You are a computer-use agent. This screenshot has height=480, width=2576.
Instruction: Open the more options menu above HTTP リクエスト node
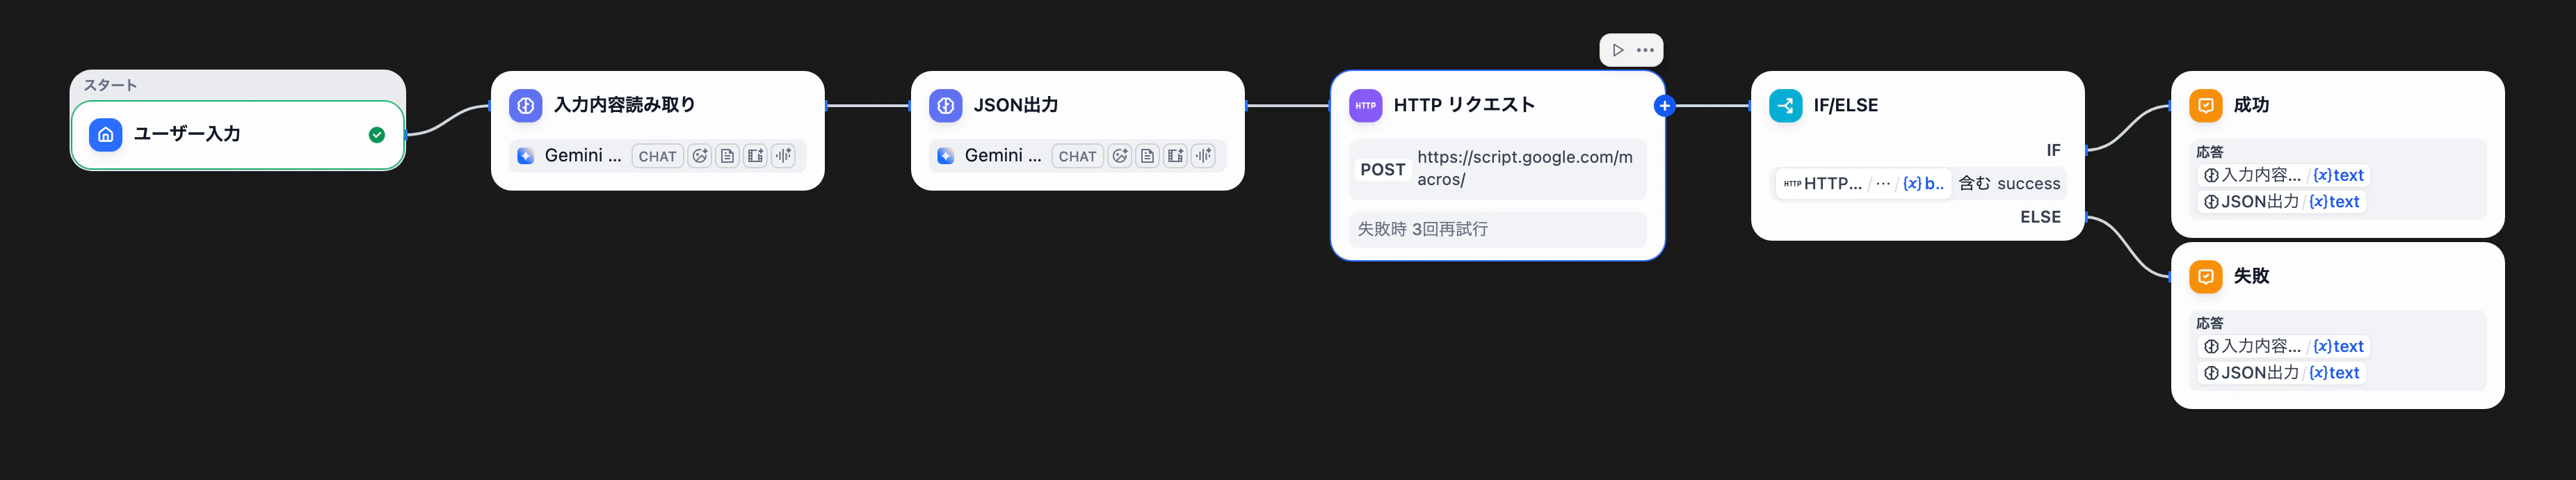(x=1645, y=49)
